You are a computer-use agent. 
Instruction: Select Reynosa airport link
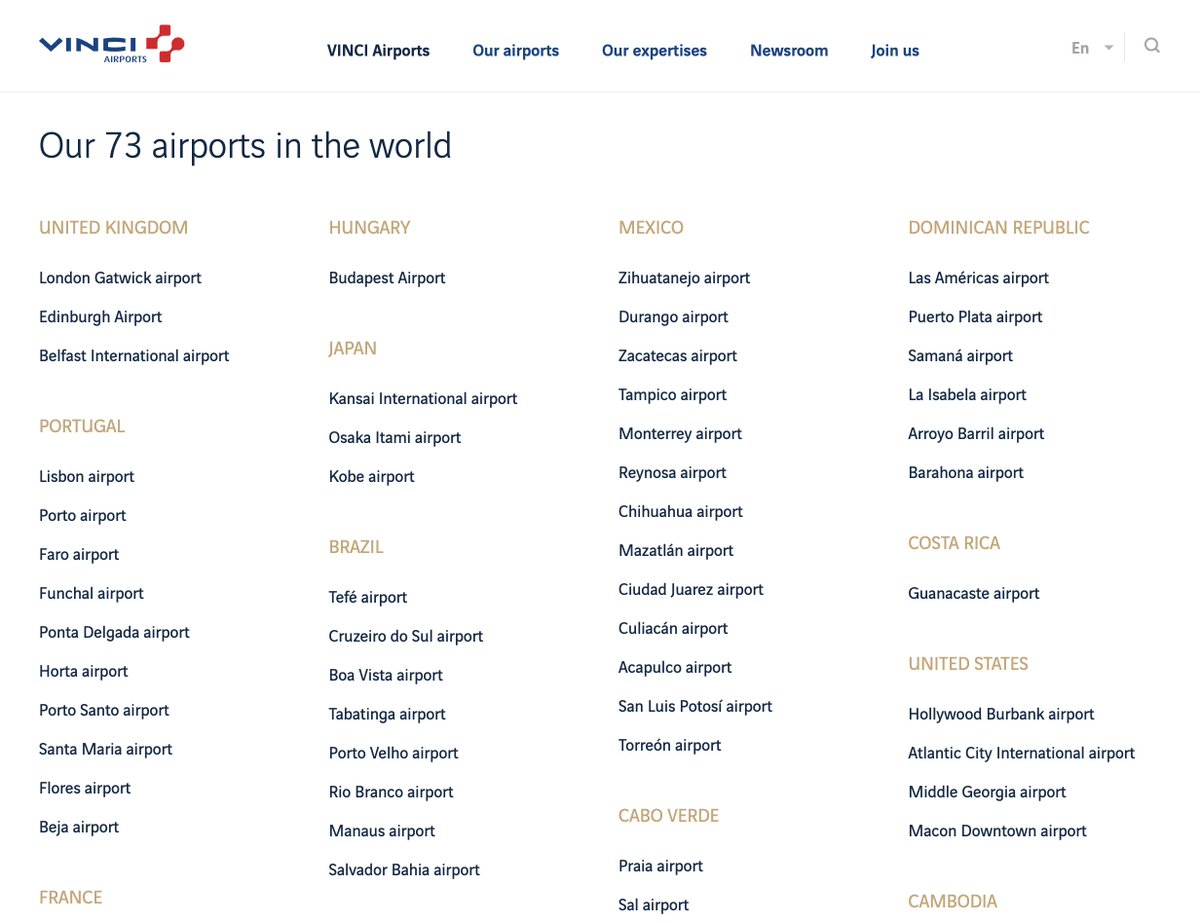pos(673,473)
